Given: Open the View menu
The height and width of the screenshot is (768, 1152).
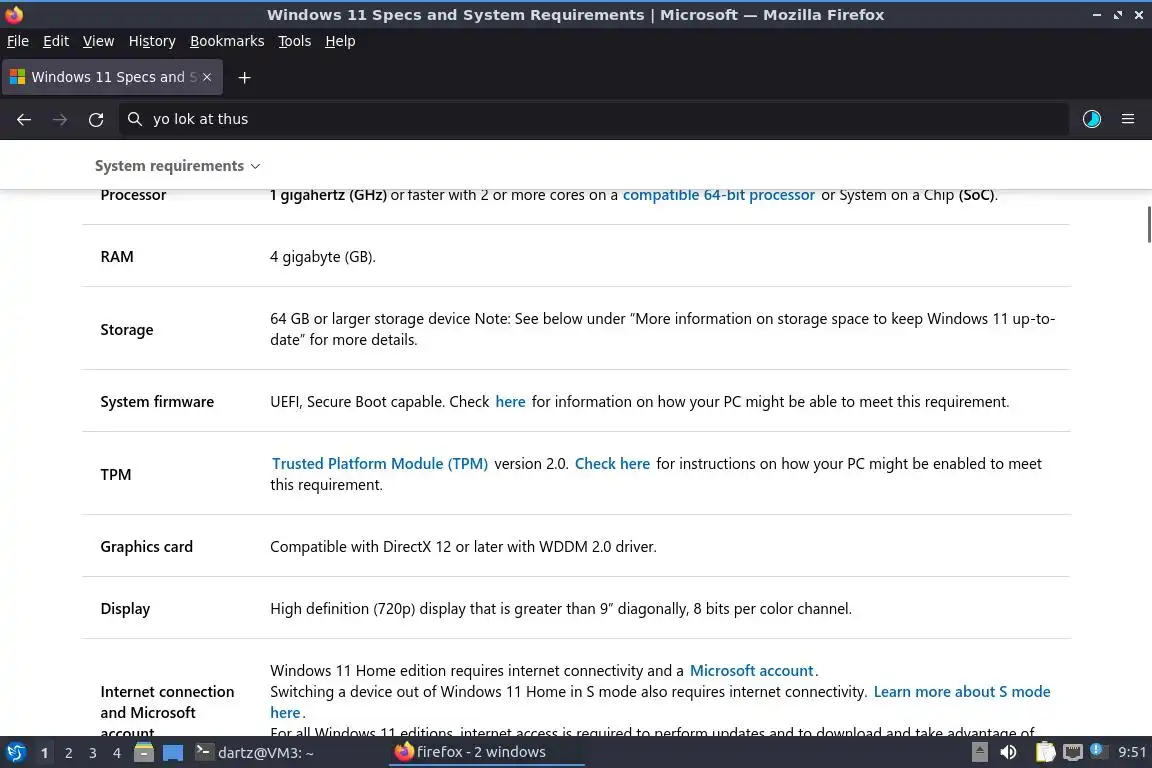Looking at the screenshot, I should [98, 41].
